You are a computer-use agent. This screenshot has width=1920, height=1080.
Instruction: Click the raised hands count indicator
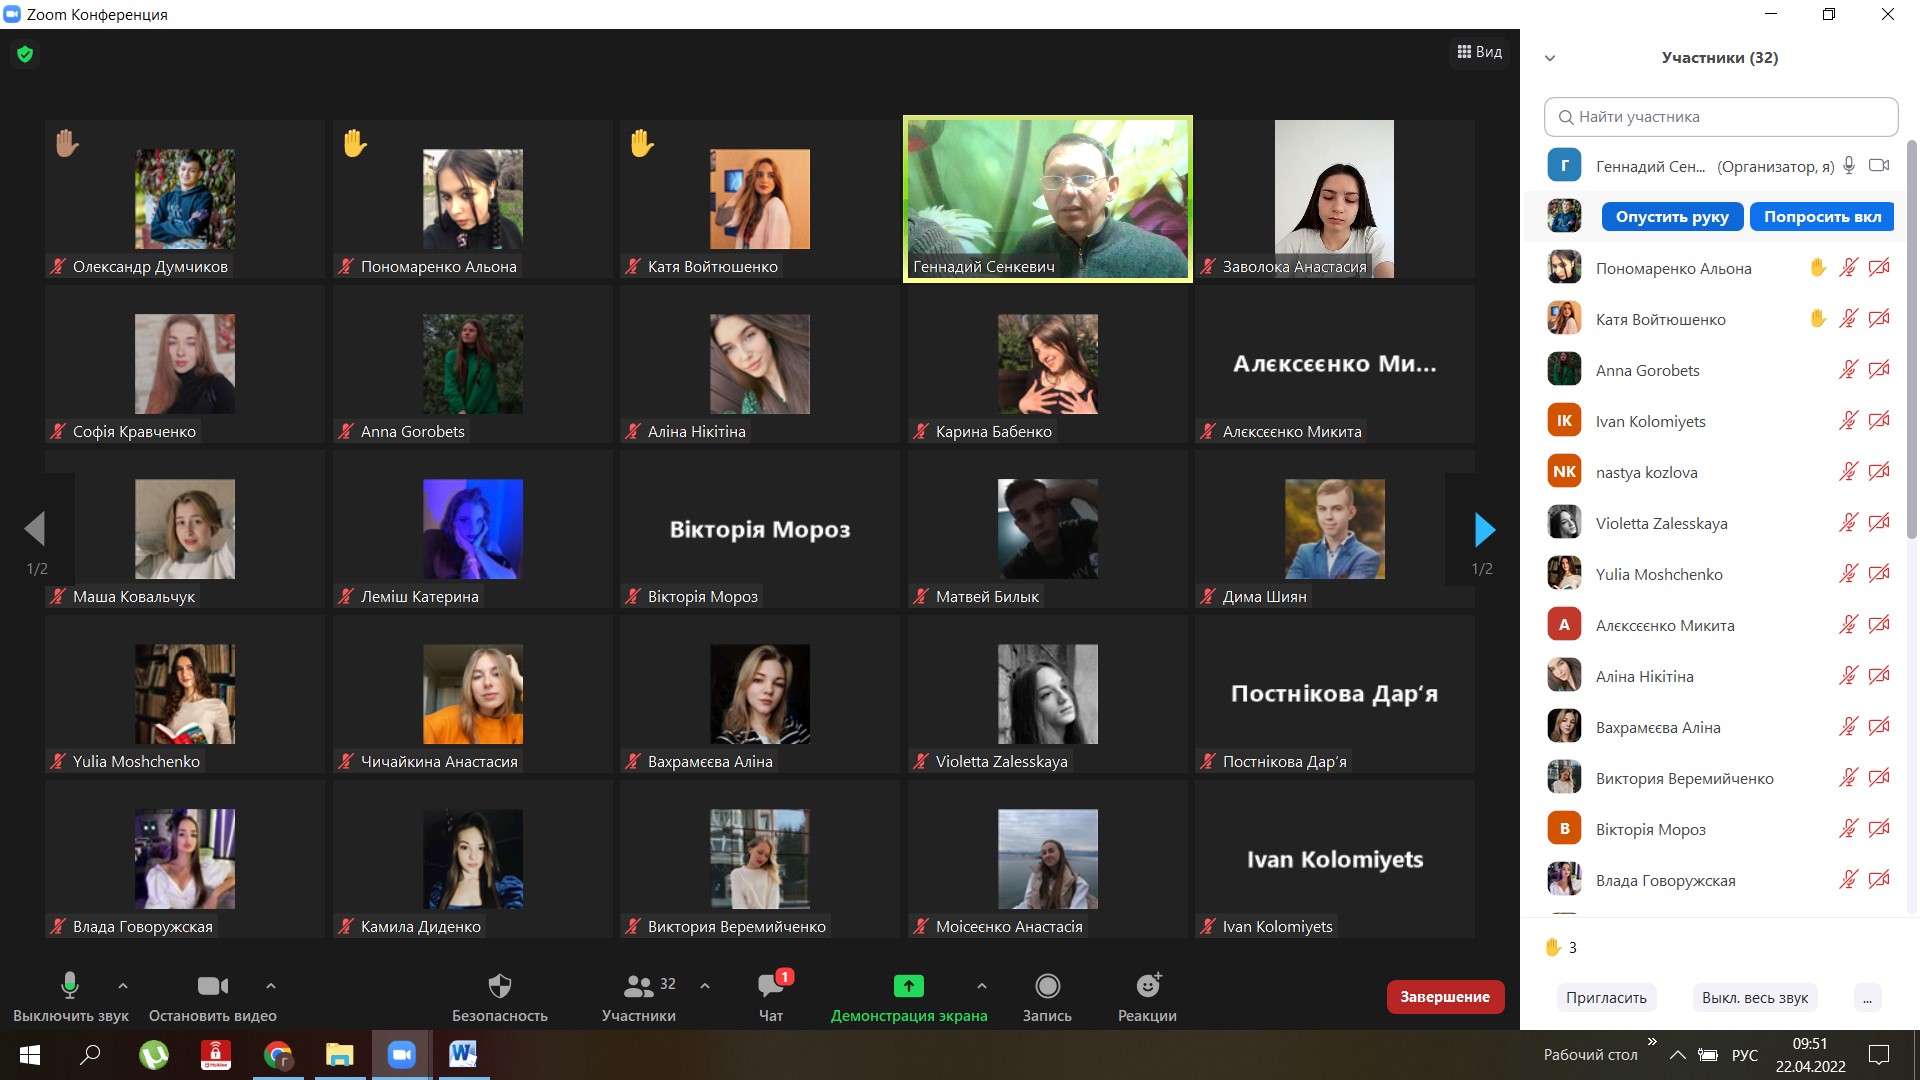(1561, 947)
